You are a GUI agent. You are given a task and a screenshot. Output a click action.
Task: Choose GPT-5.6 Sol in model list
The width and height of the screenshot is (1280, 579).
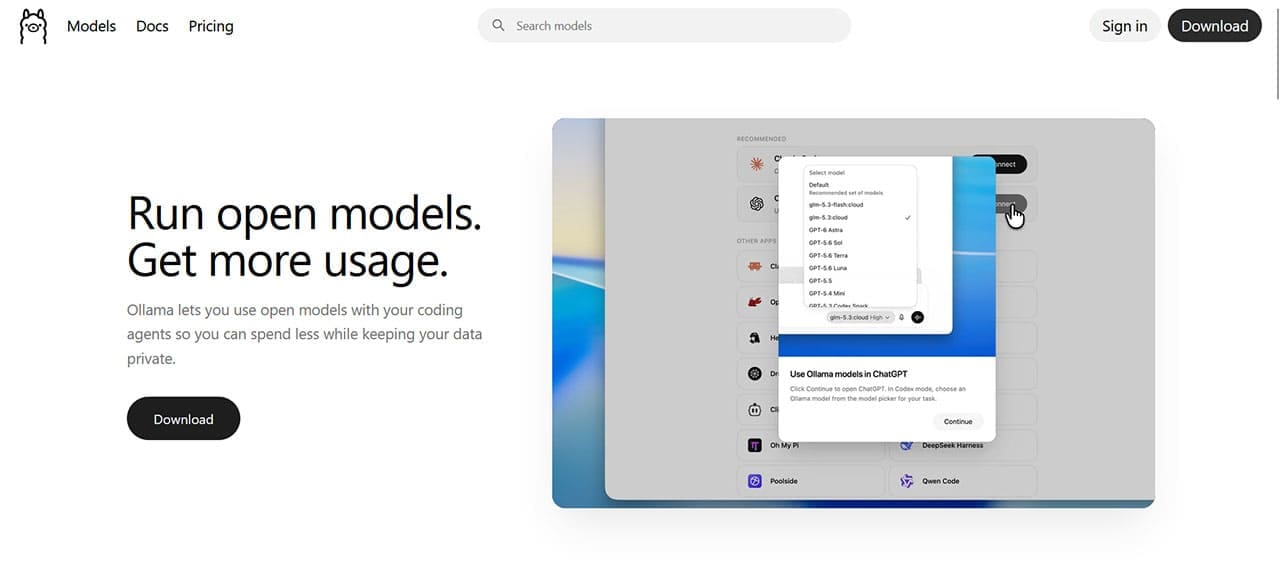824,243
